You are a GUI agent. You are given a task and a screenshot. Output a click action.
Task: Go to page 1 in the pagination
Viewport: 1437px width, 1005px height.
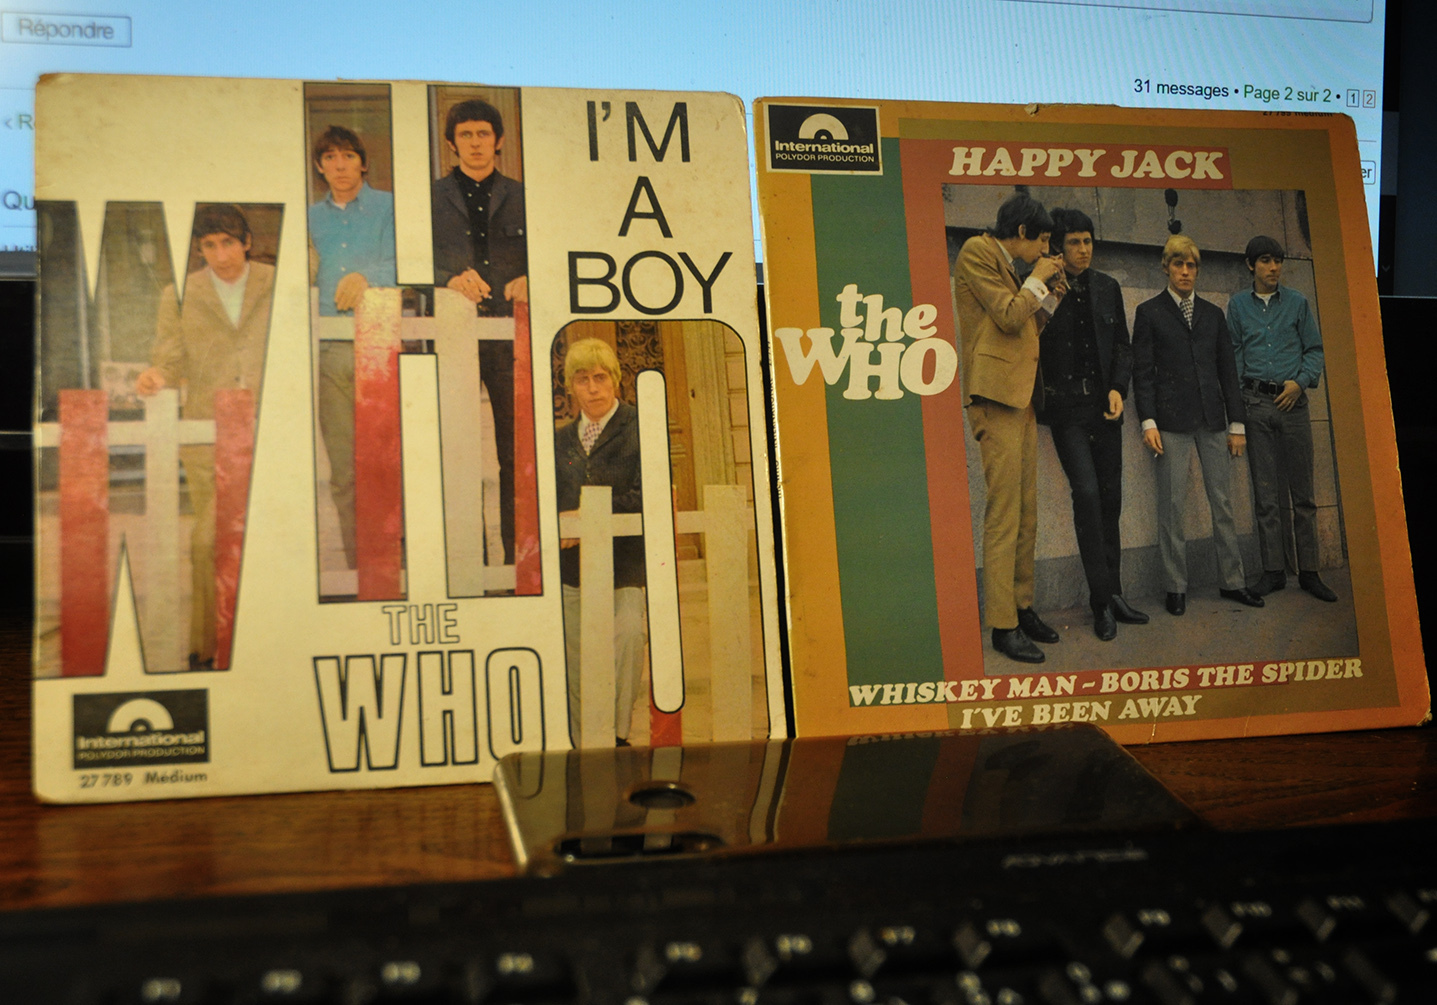coord(1353,97)
